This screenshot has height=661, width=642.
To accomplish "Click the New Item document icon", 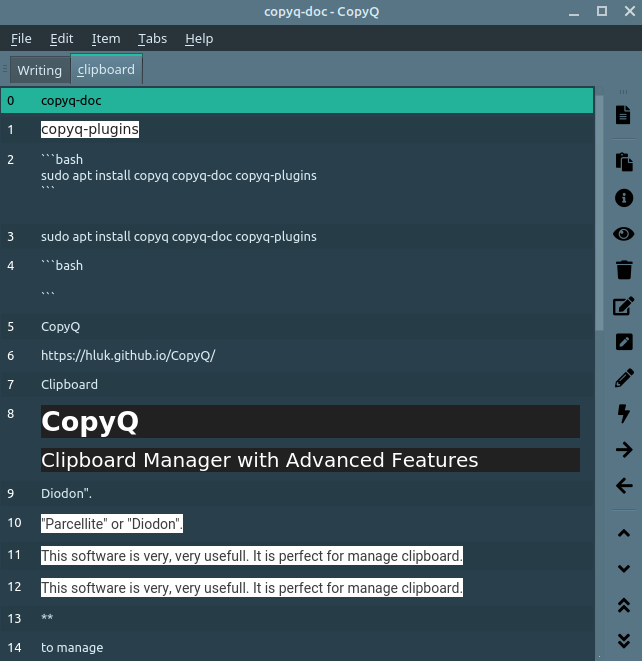I will tap(623, 115).
